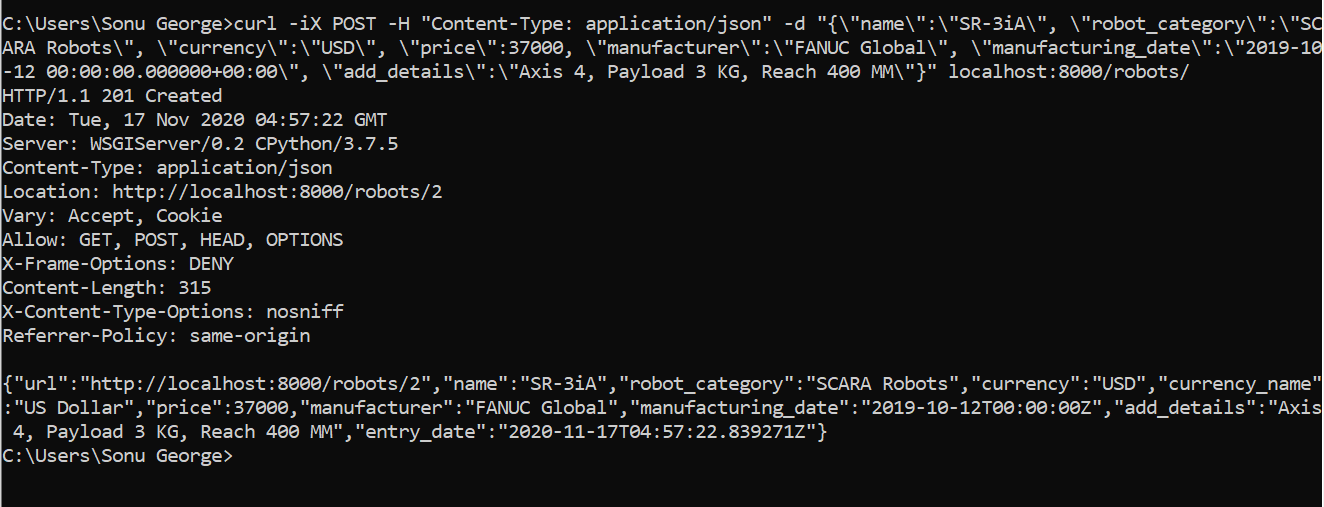Click the "Content-Length: 315" line
Screen dimensions: 1324x507
(107, 288)
